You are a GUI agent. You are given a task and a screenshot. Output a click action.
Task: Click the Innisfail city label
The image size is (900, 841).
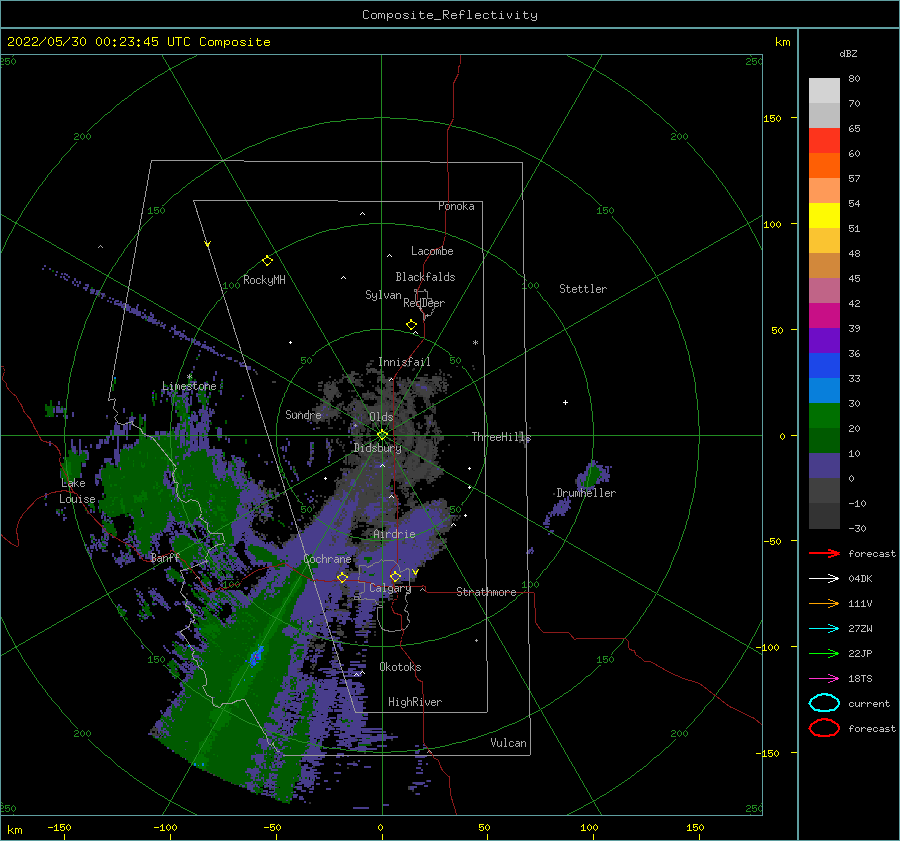(404, 362)
